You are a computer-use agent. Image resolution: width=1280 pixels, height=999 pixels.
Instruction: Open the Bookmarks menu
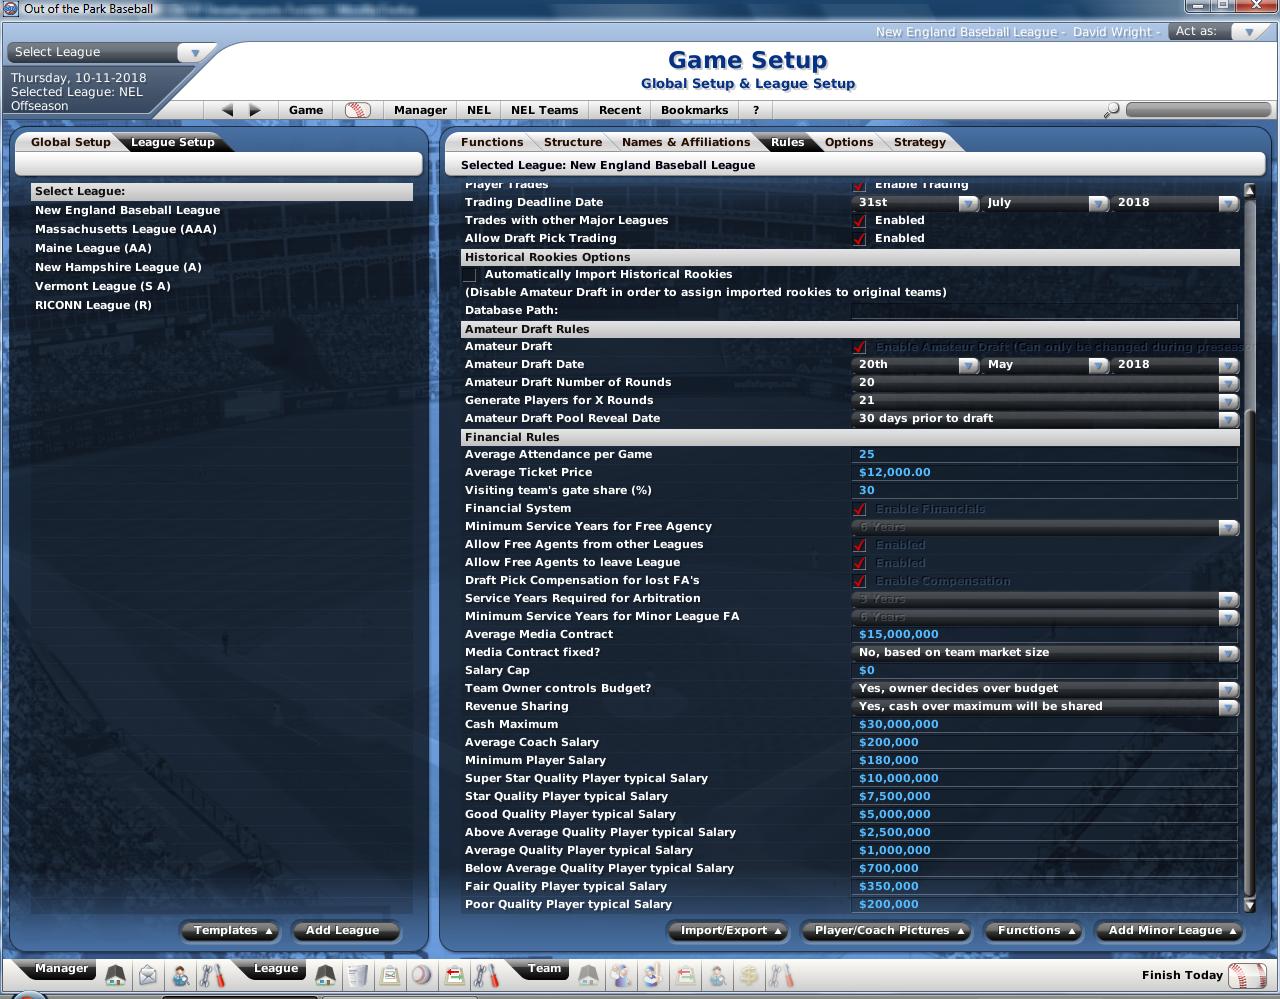[x=694, y=110]
